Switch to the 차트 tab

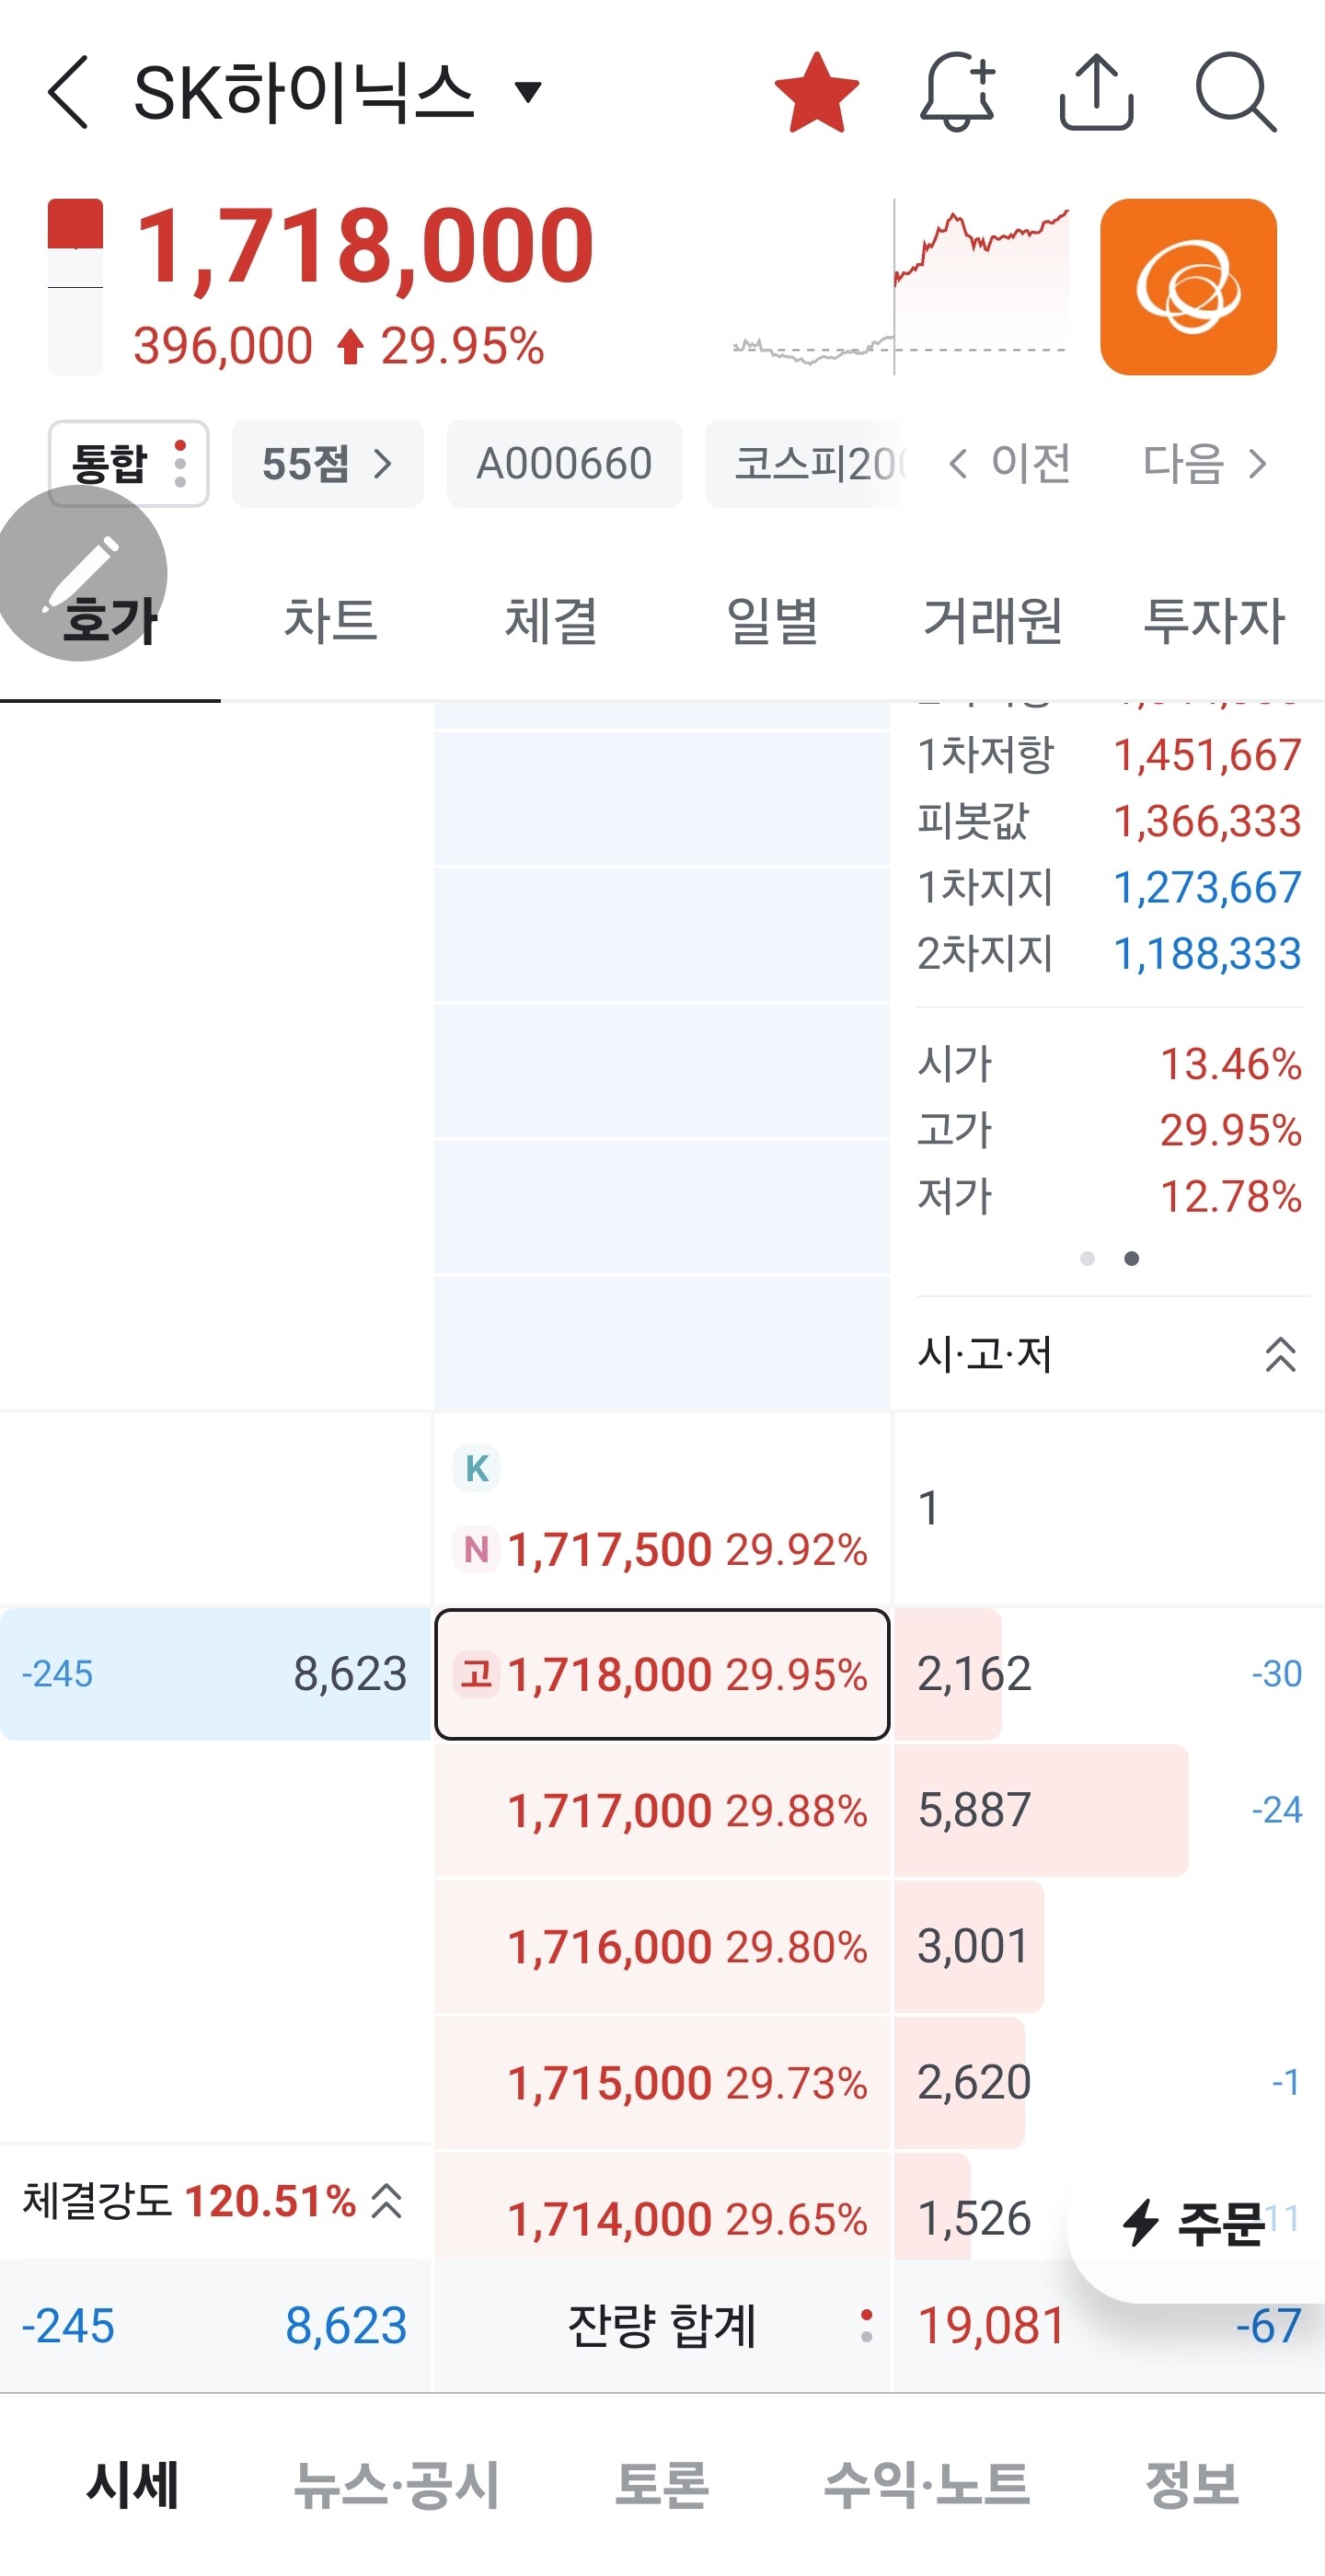pos(330,620)
